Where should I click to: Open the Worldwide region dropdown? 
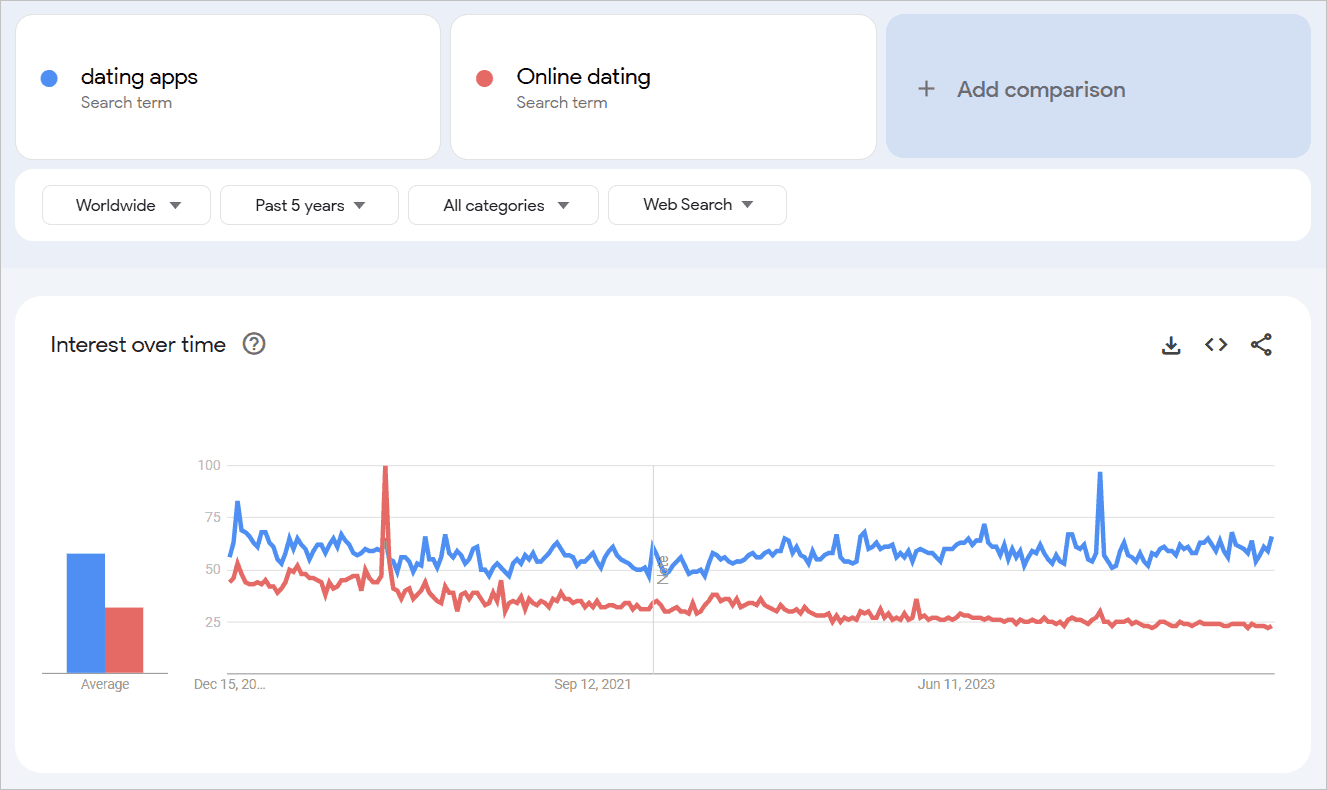[x=126, y=205]
